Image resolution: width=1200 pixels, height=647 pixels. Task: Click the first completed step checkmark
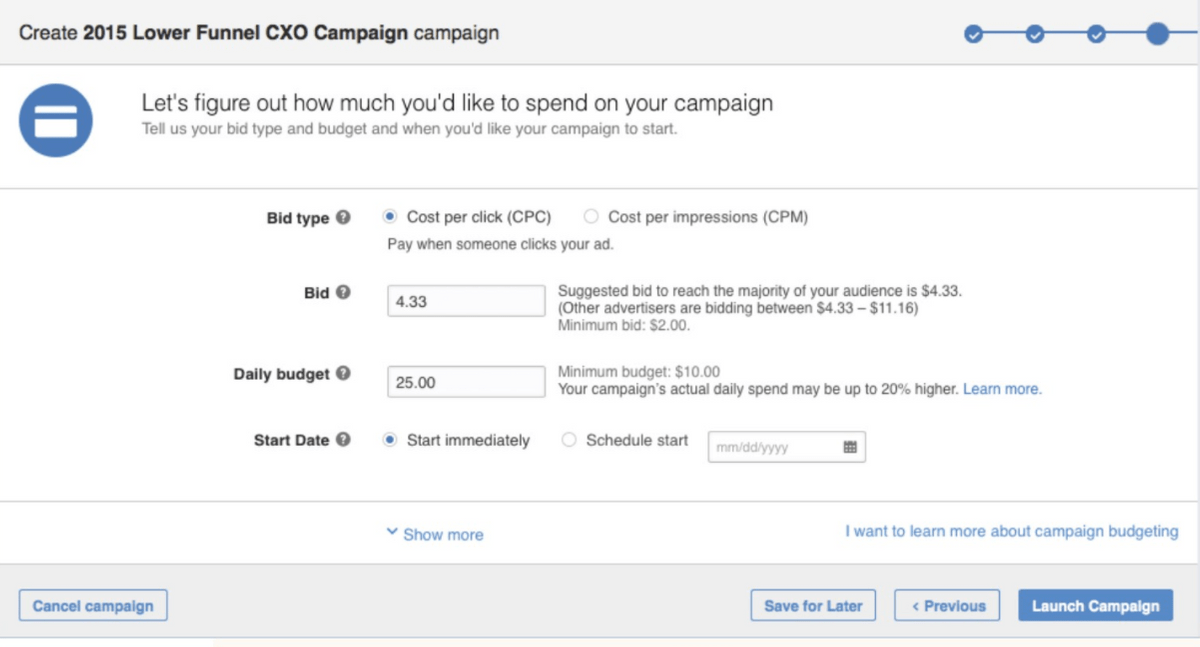tap(973, 35)
